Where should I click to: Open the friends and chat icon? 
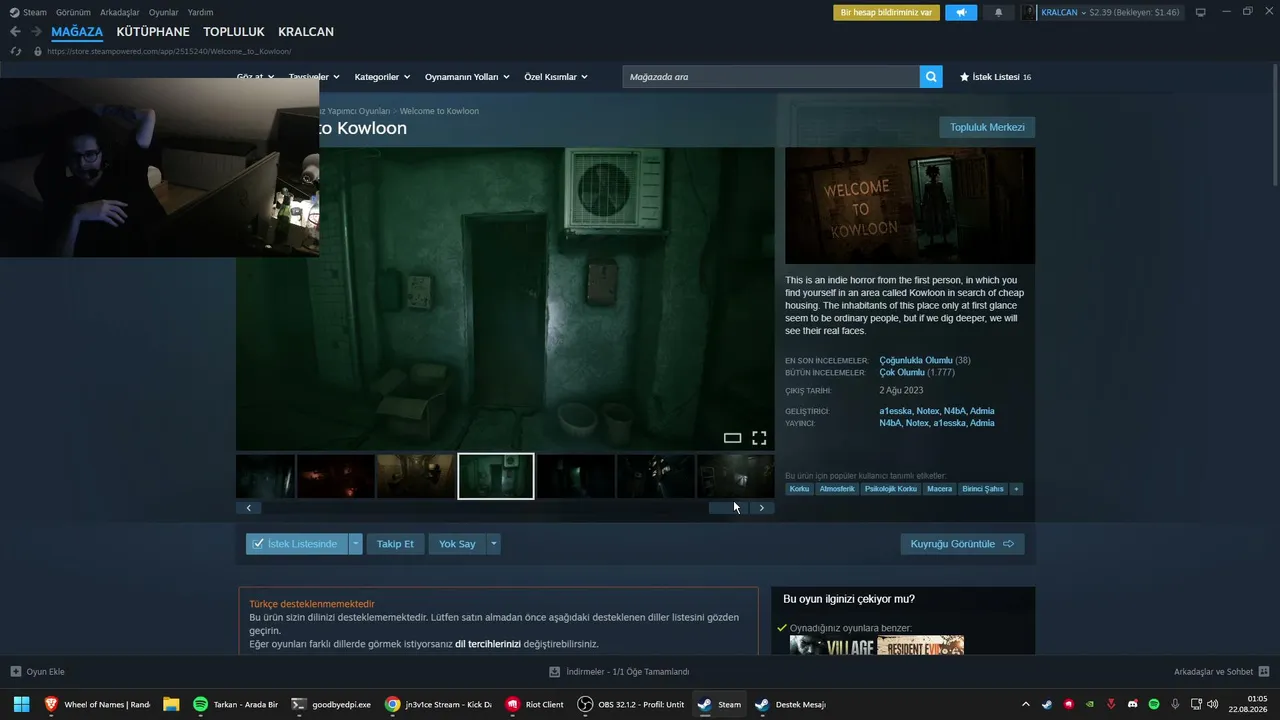click(x=1264, y=672)
